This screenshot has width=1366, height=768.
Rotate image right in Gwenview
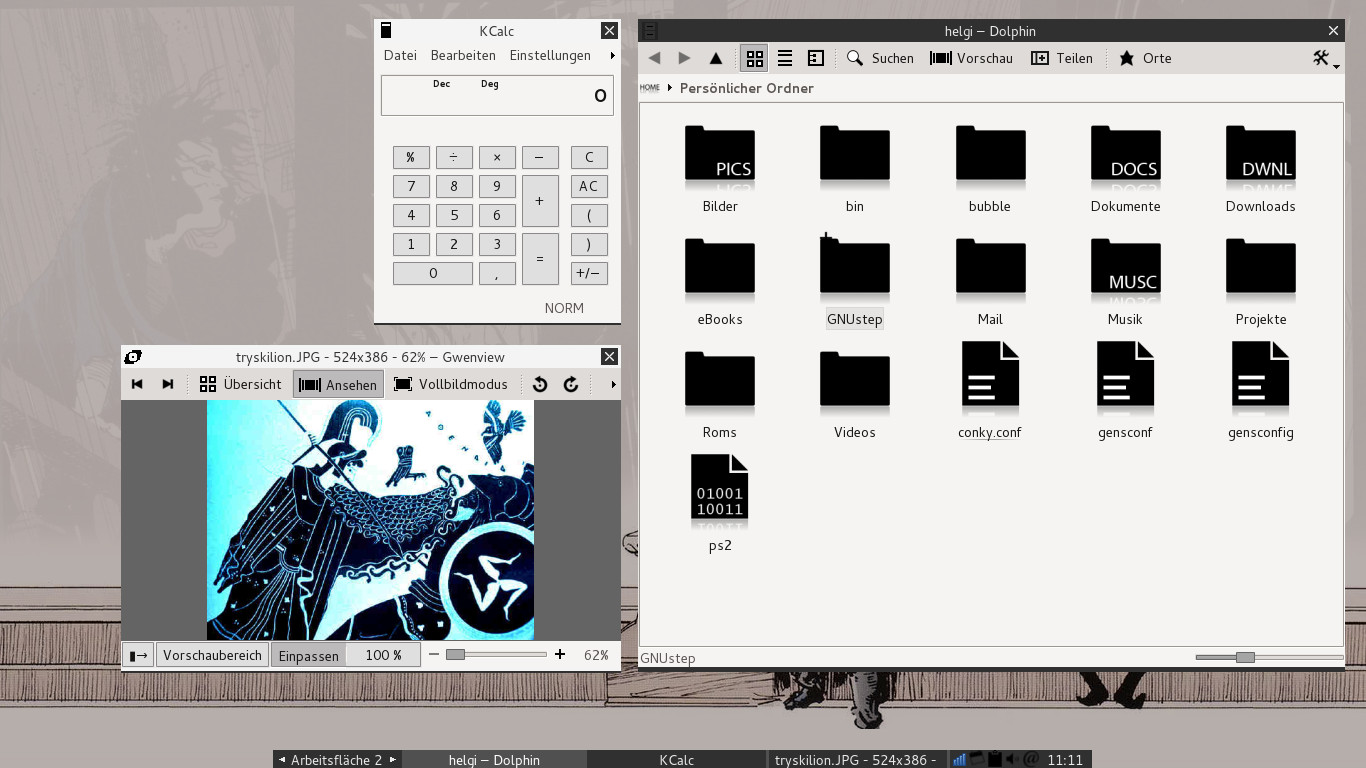pyautogui.click(x=571, y=384)
